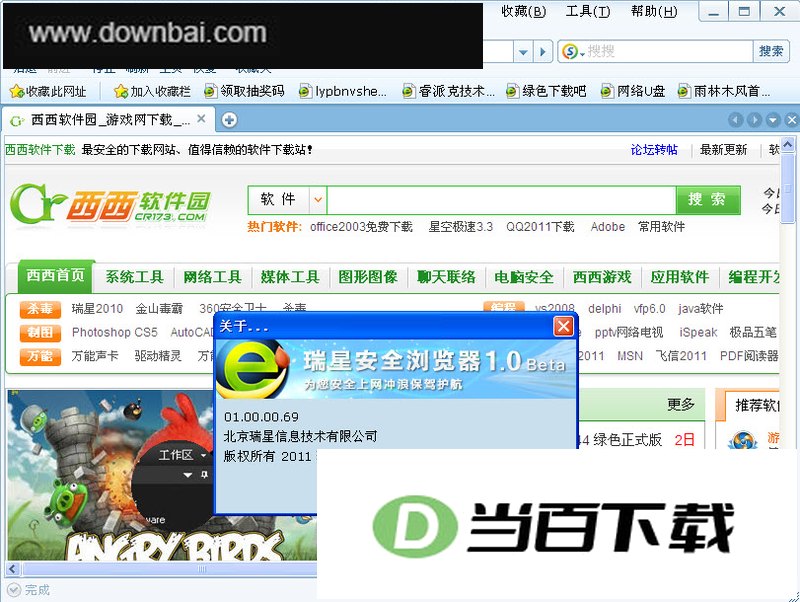This screenshot has width=800, height=602.
Task: Select the 西西游戏 nav tab
Action: click(602, 277)
